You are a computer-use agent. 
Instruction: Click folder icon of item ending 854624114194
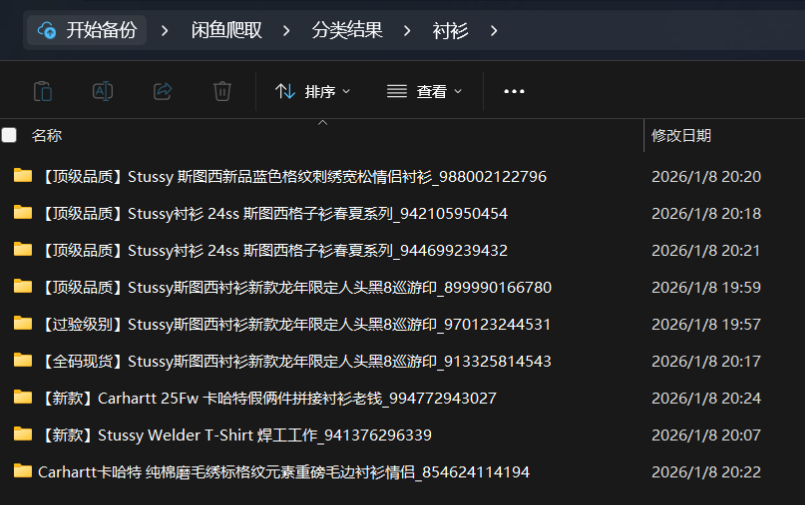(x=23, y=471)
